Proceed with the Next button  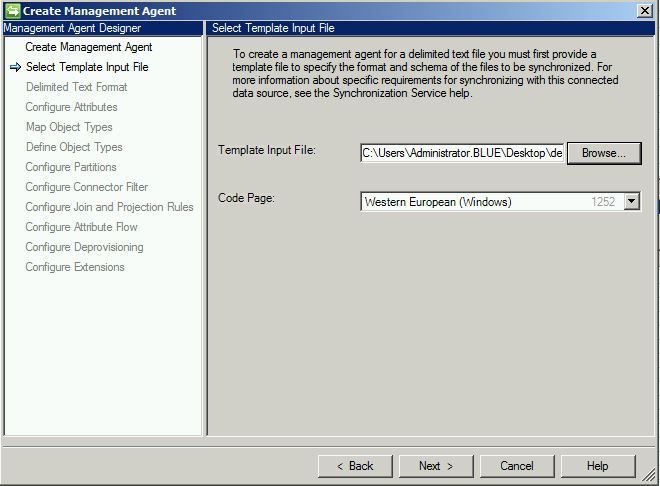[436, 466]
